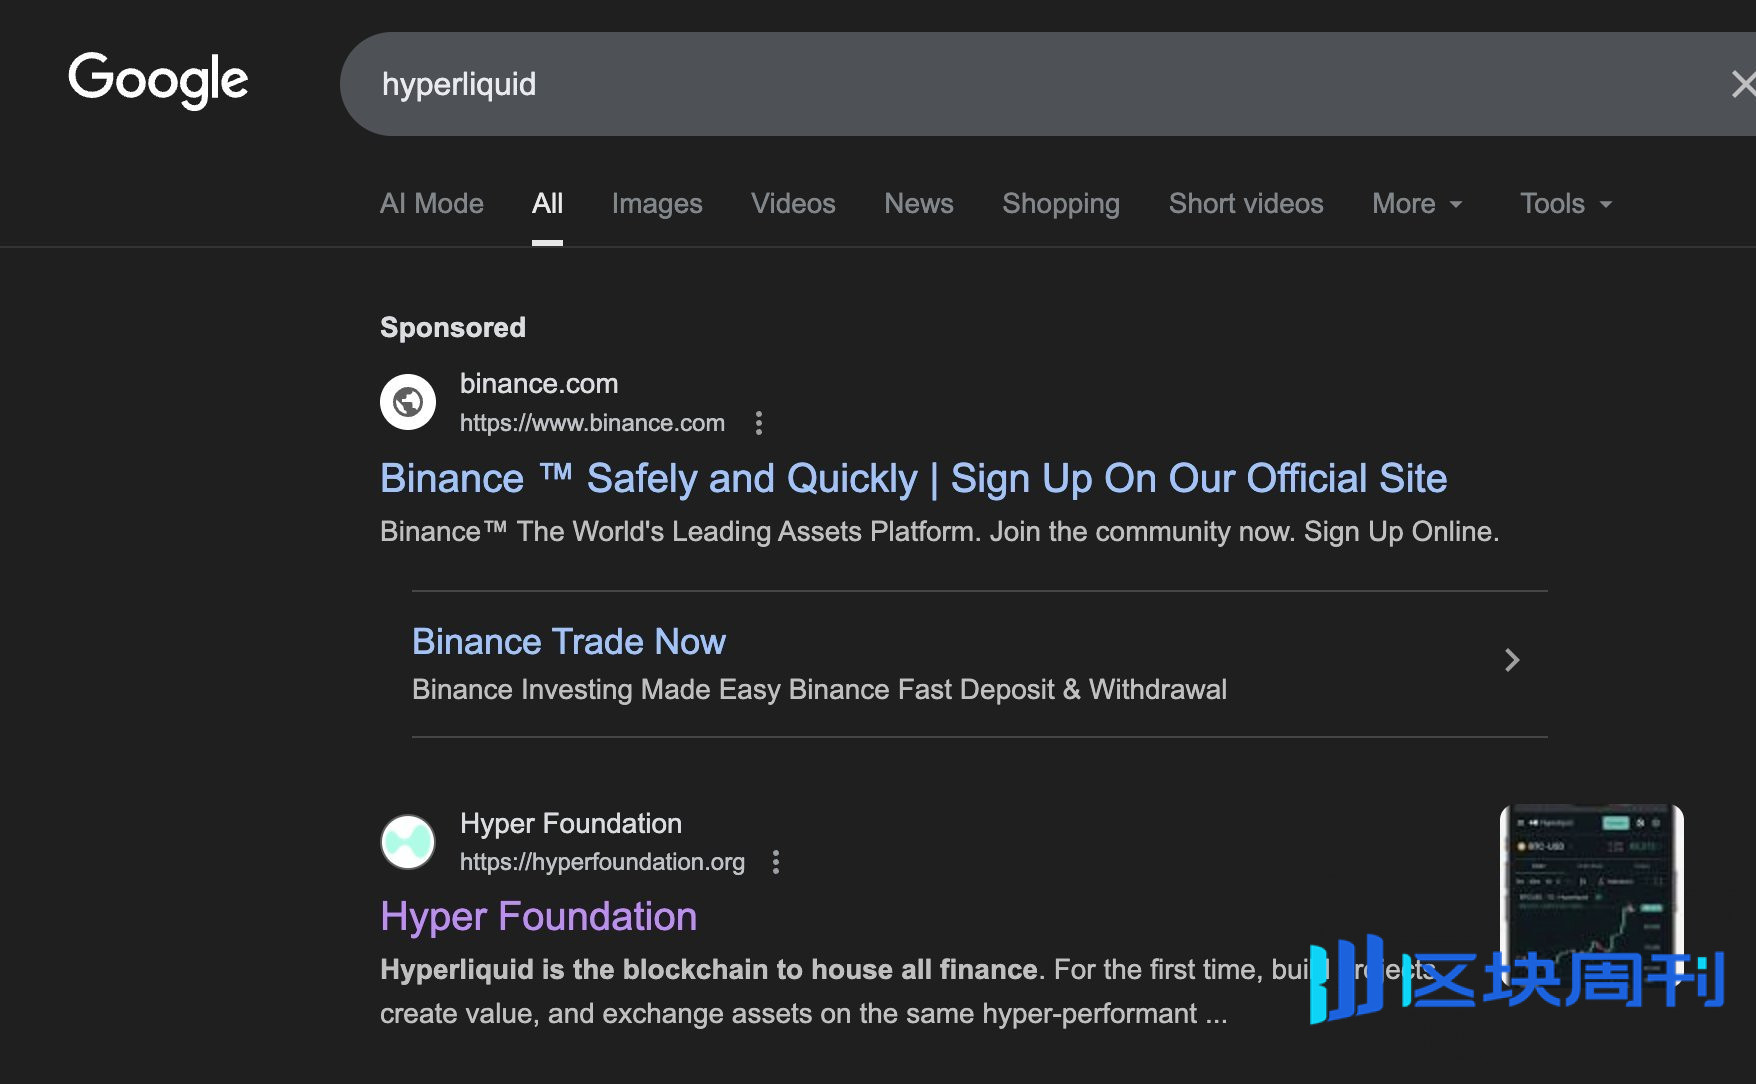Viewport: 1756px width, 1084px height.
Task: Open the Binance Safely and Quickly ad link
Action: (913, 478)
